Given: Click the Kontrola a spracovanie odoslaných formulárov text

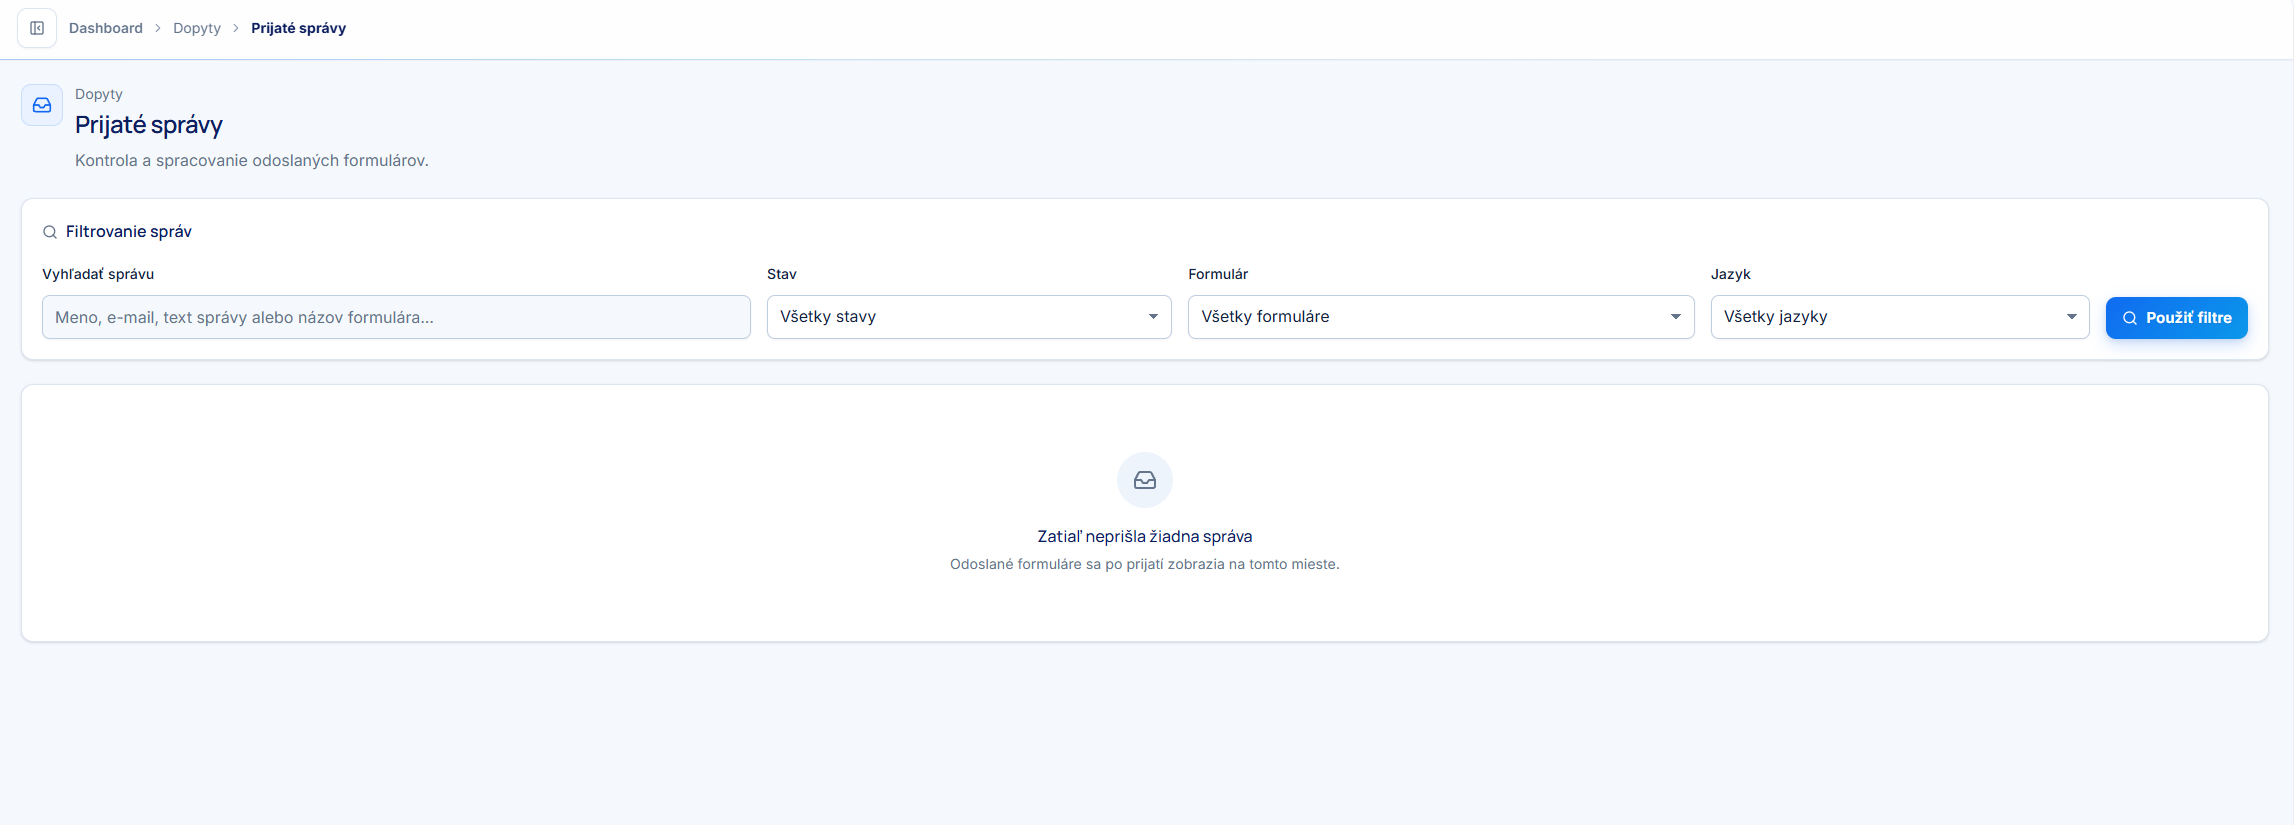Looking at the screenshot, I should tap(252, 161).
